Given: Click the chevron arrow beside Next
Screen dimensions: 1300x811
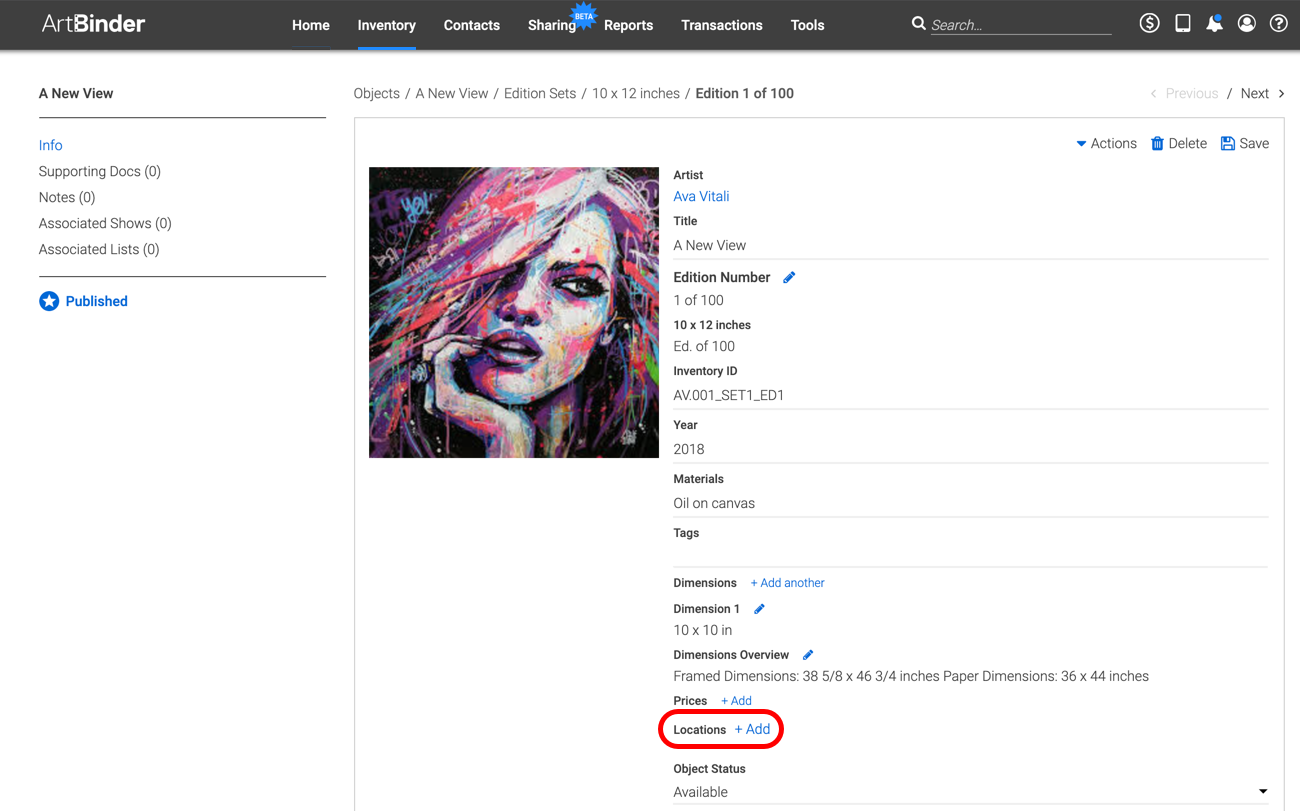Looking at the screenshot, I should 1282,93.
